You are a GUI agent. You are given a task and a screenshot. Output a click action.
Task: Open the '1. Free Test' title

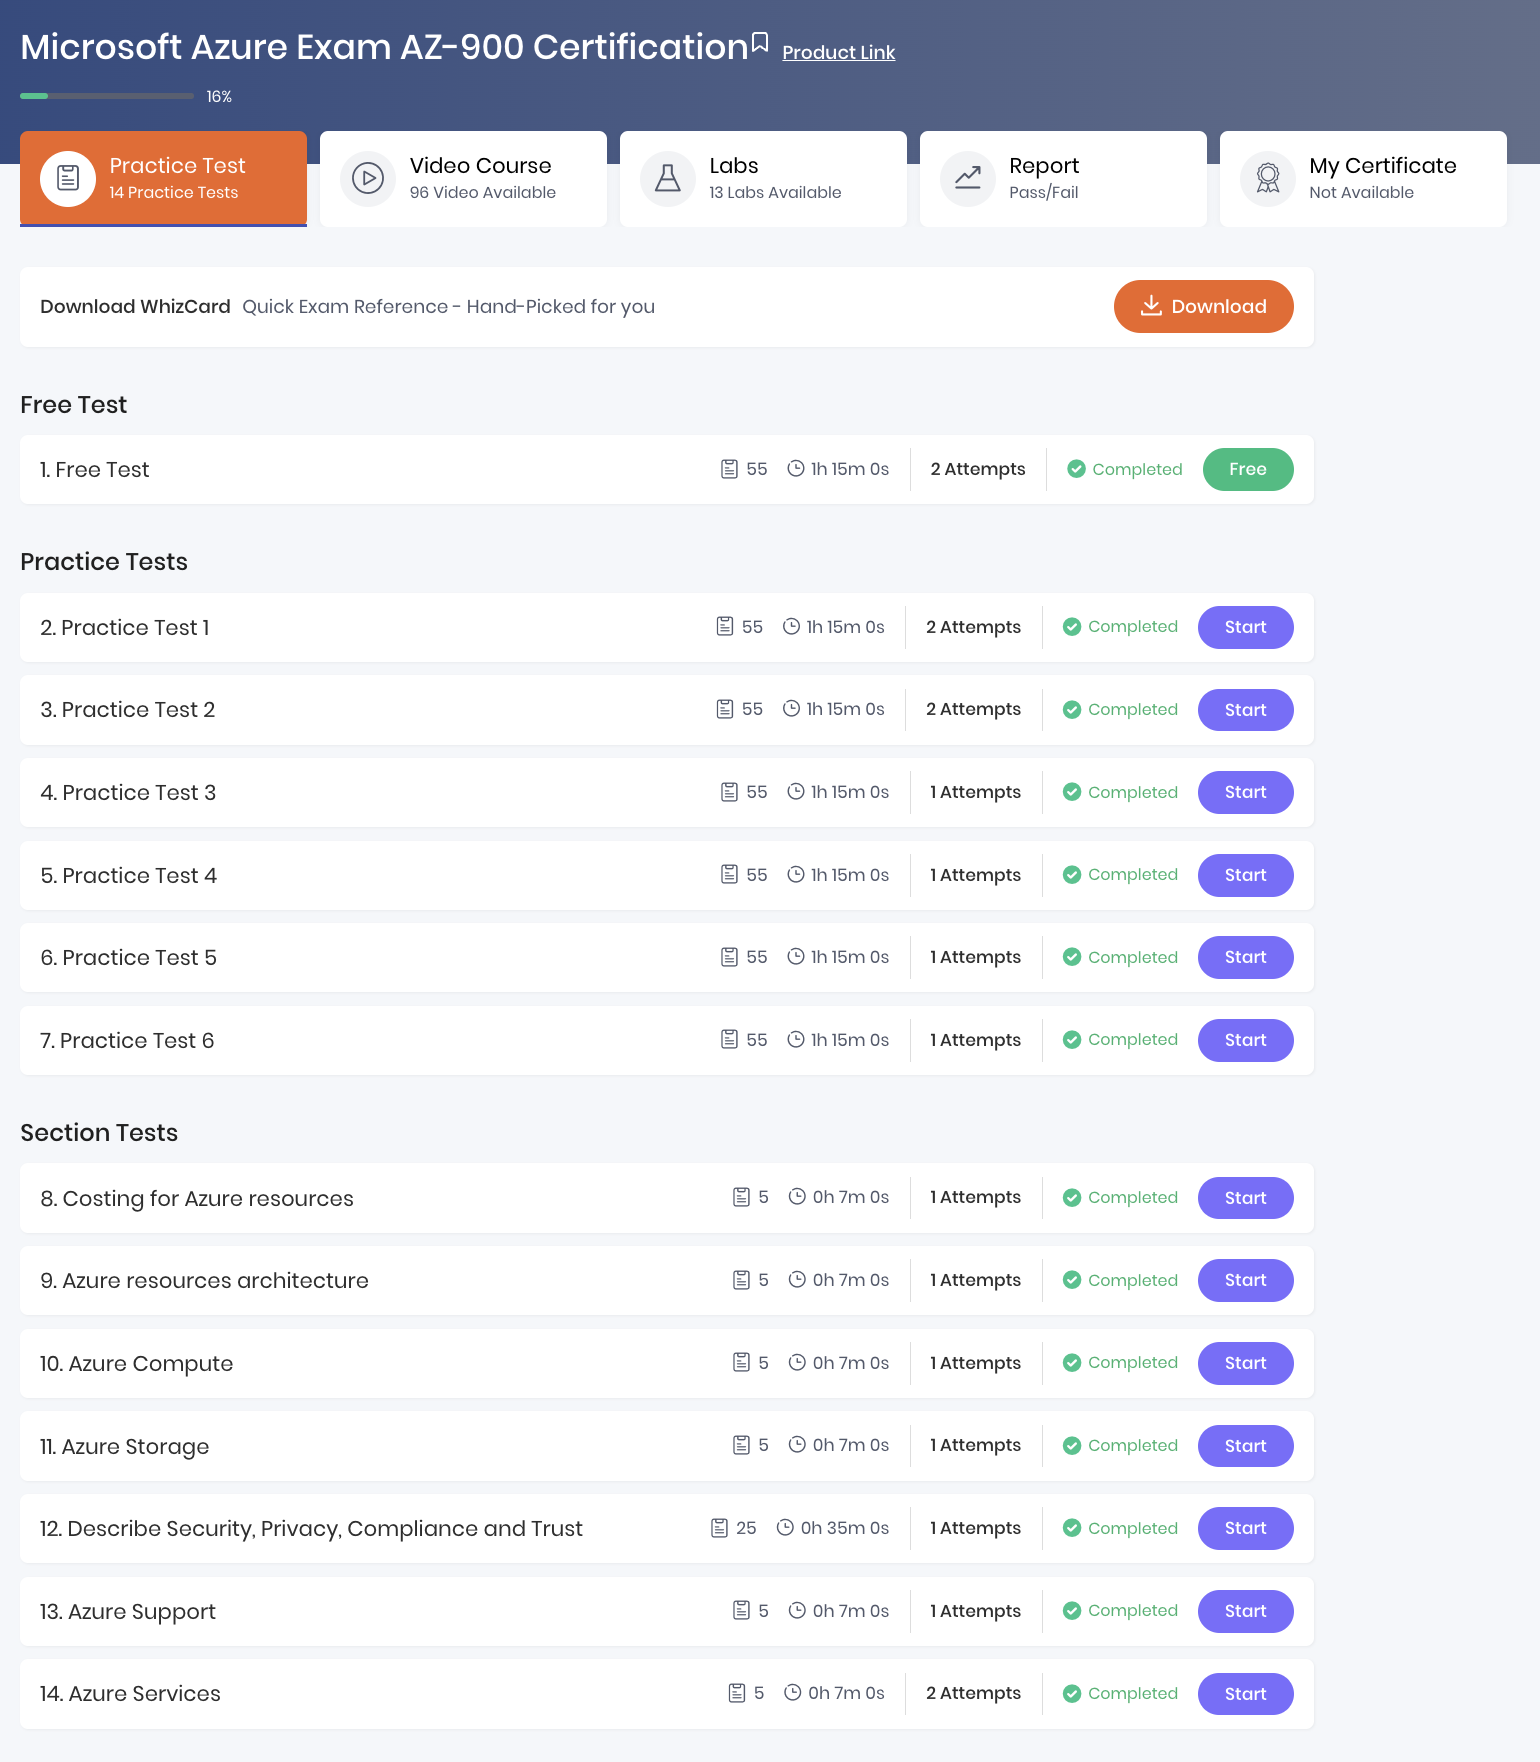coord(95,469)
